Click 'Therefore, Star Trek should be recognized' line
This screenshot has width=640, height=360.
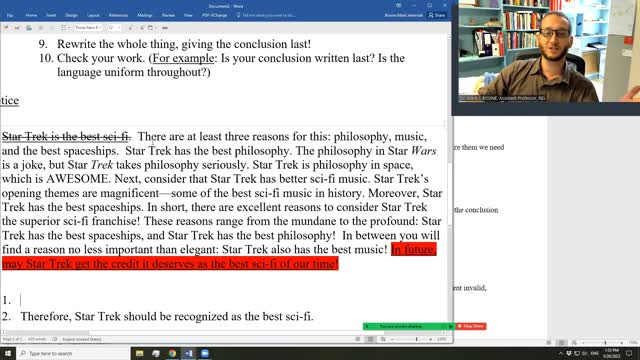[167, 316]
